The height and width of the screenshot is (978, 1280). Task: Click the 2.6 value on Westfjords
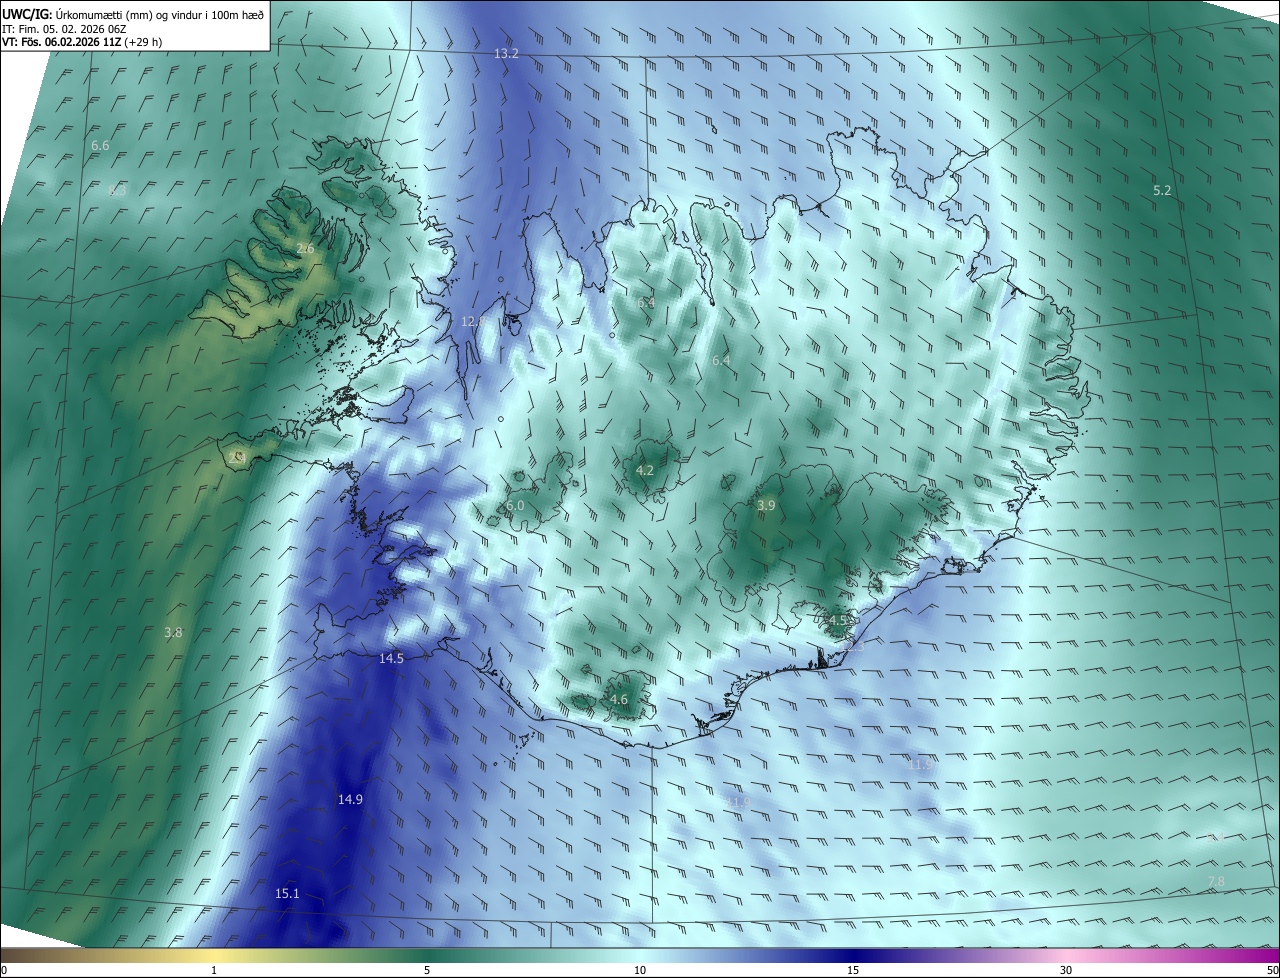tap(305, 249)
